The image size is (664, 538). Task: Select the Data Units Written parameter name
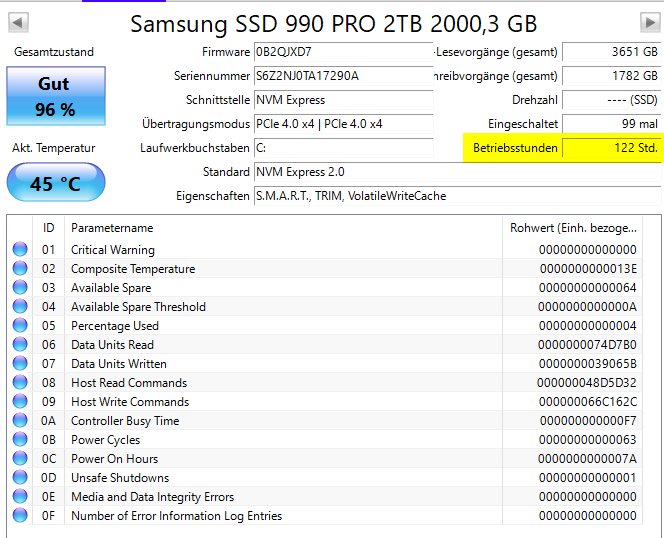[x=119, y=364]
